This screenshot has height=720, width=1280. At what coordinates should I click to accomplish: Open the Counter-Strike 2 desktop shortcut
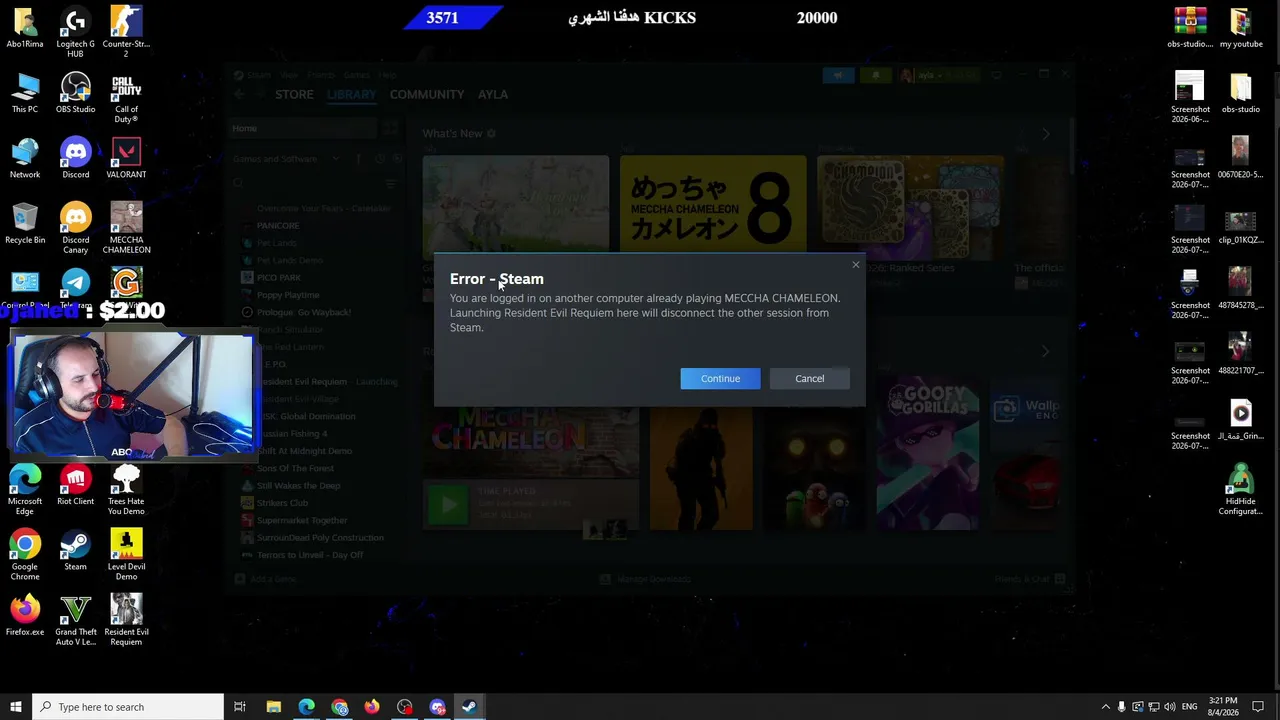pos(126,33)
